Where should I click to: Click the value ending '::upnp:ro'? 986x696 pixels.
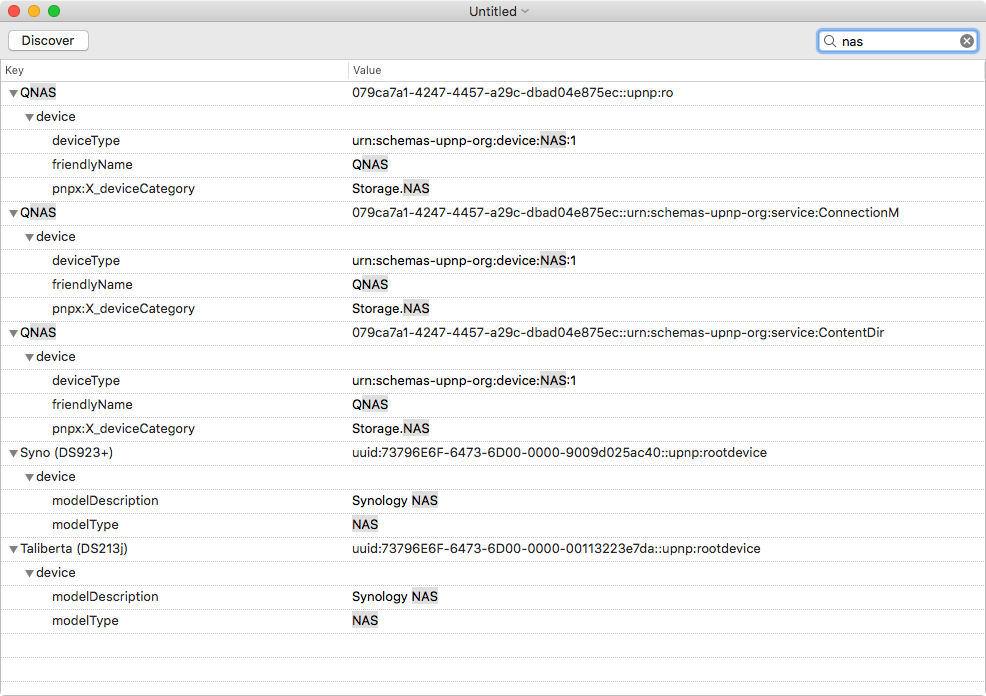click(x=512, y=93)
